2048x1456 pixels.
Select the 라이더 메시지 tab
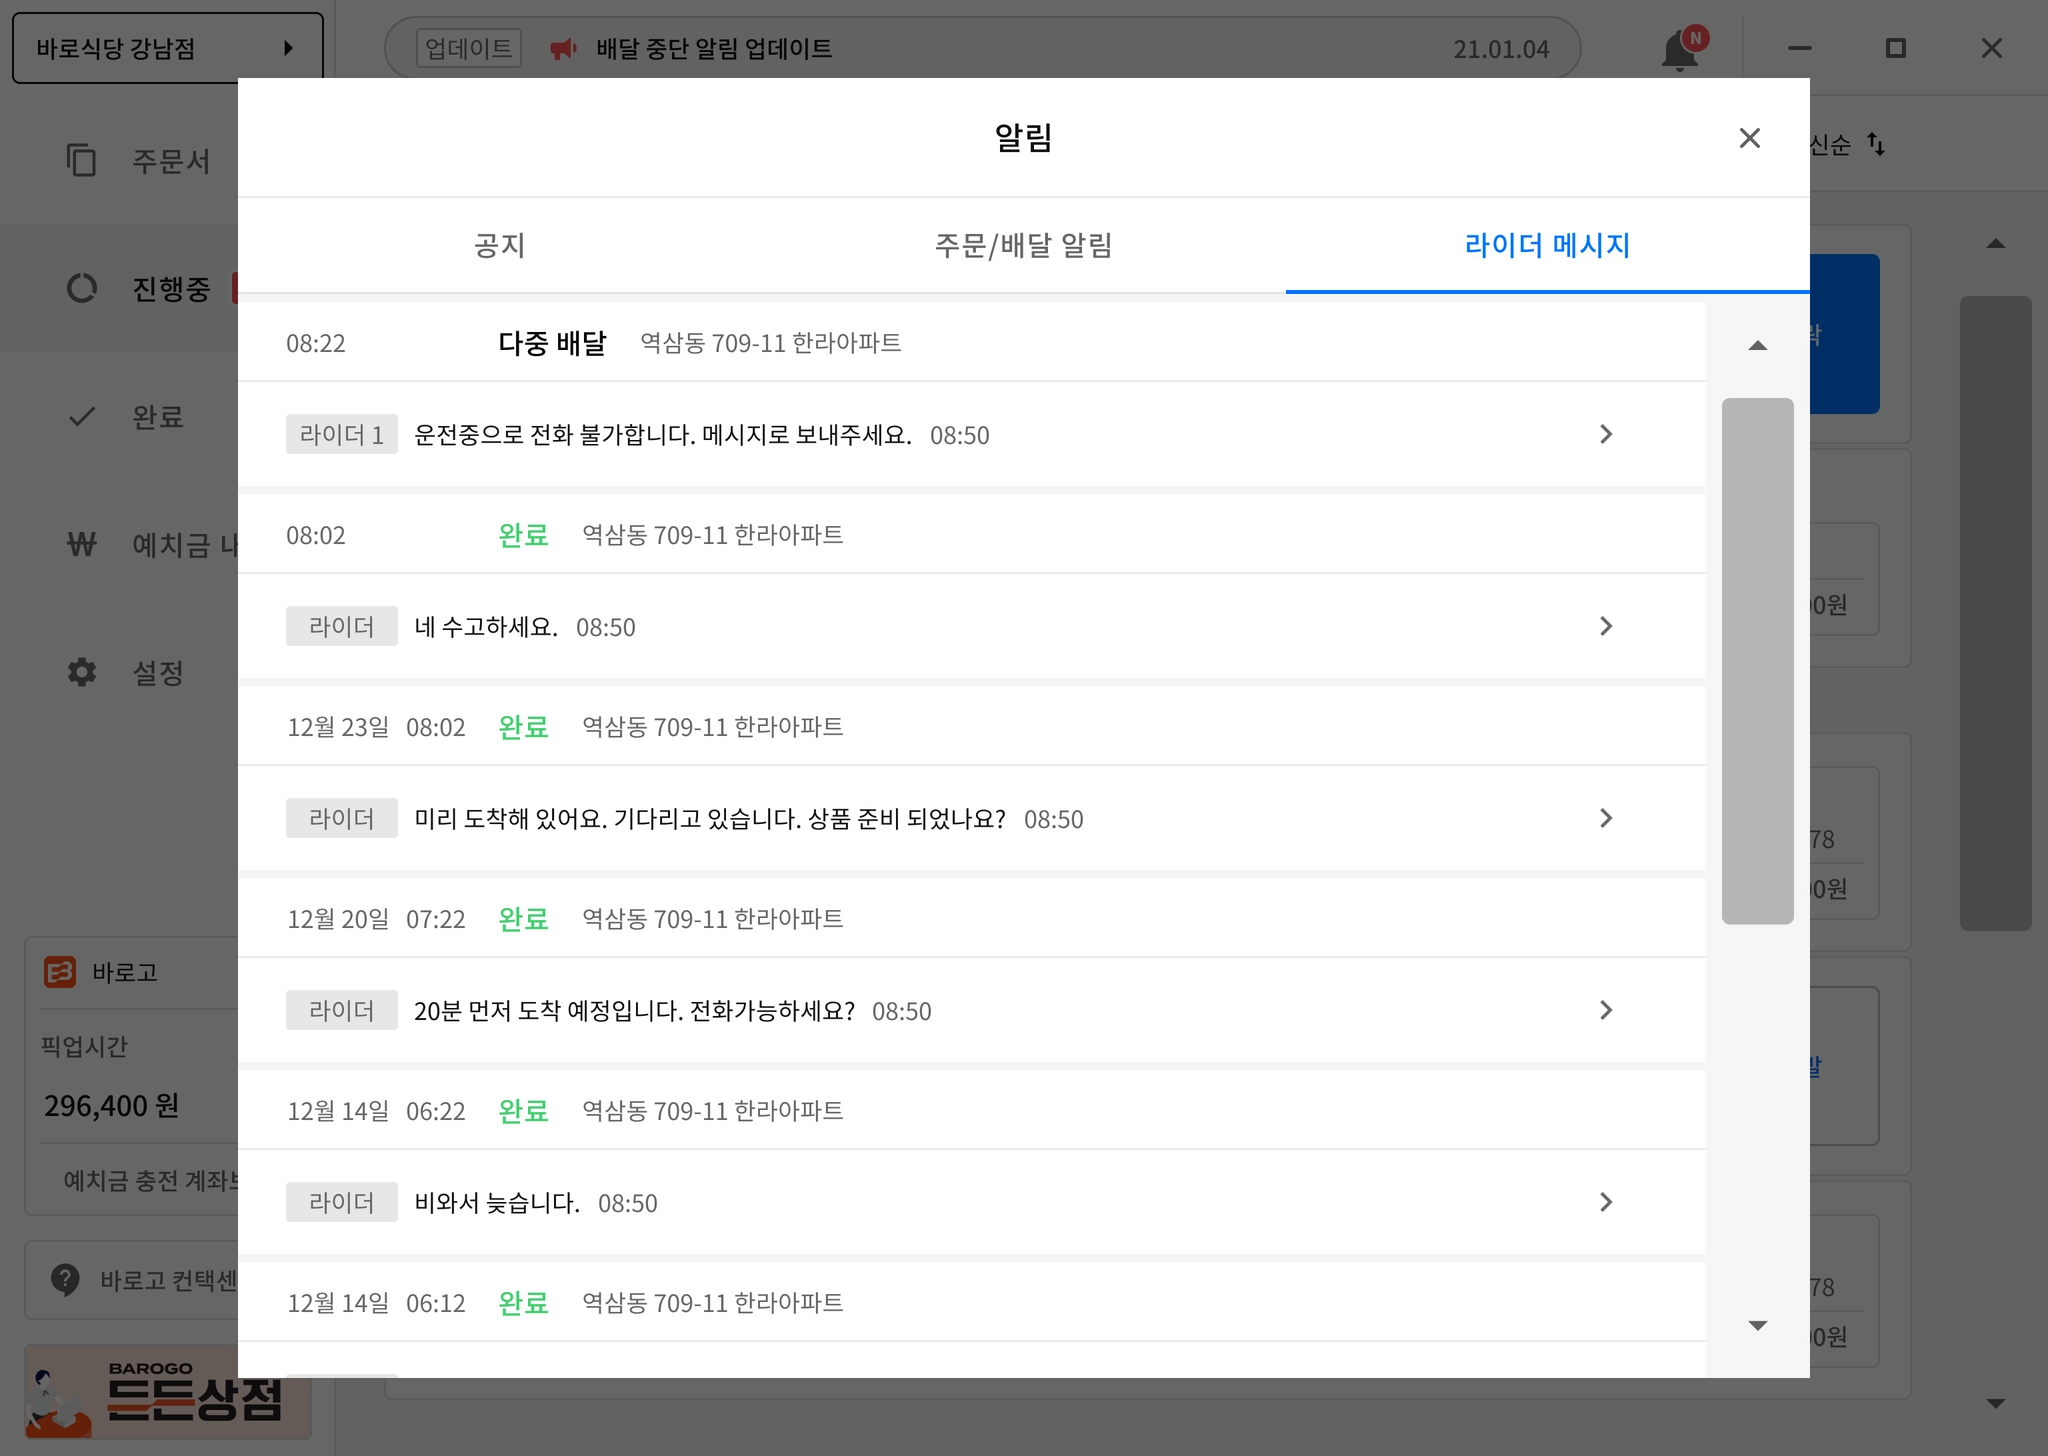tap(1546, 245)
